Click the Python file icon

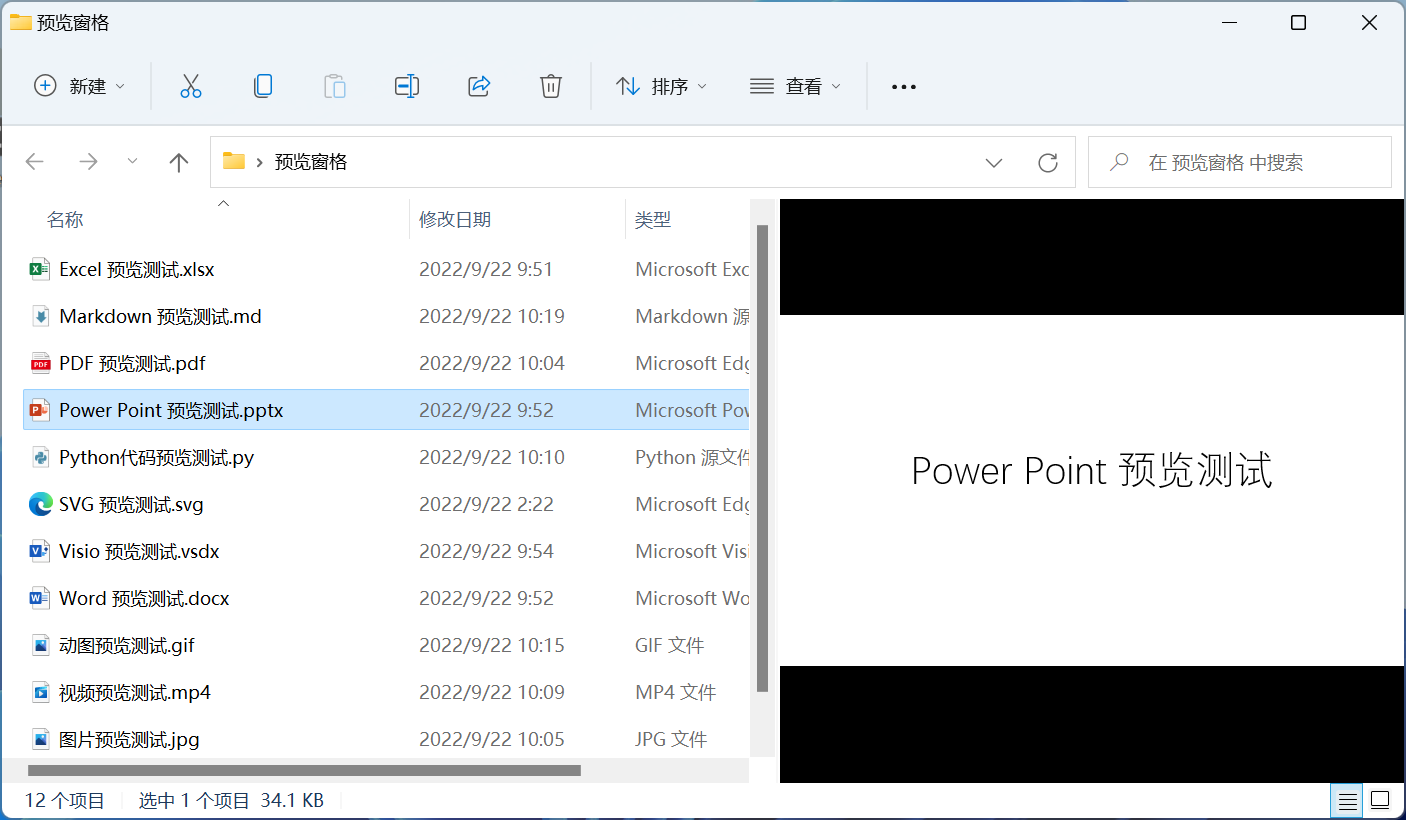pyautogui.click(x=40, y=457)
